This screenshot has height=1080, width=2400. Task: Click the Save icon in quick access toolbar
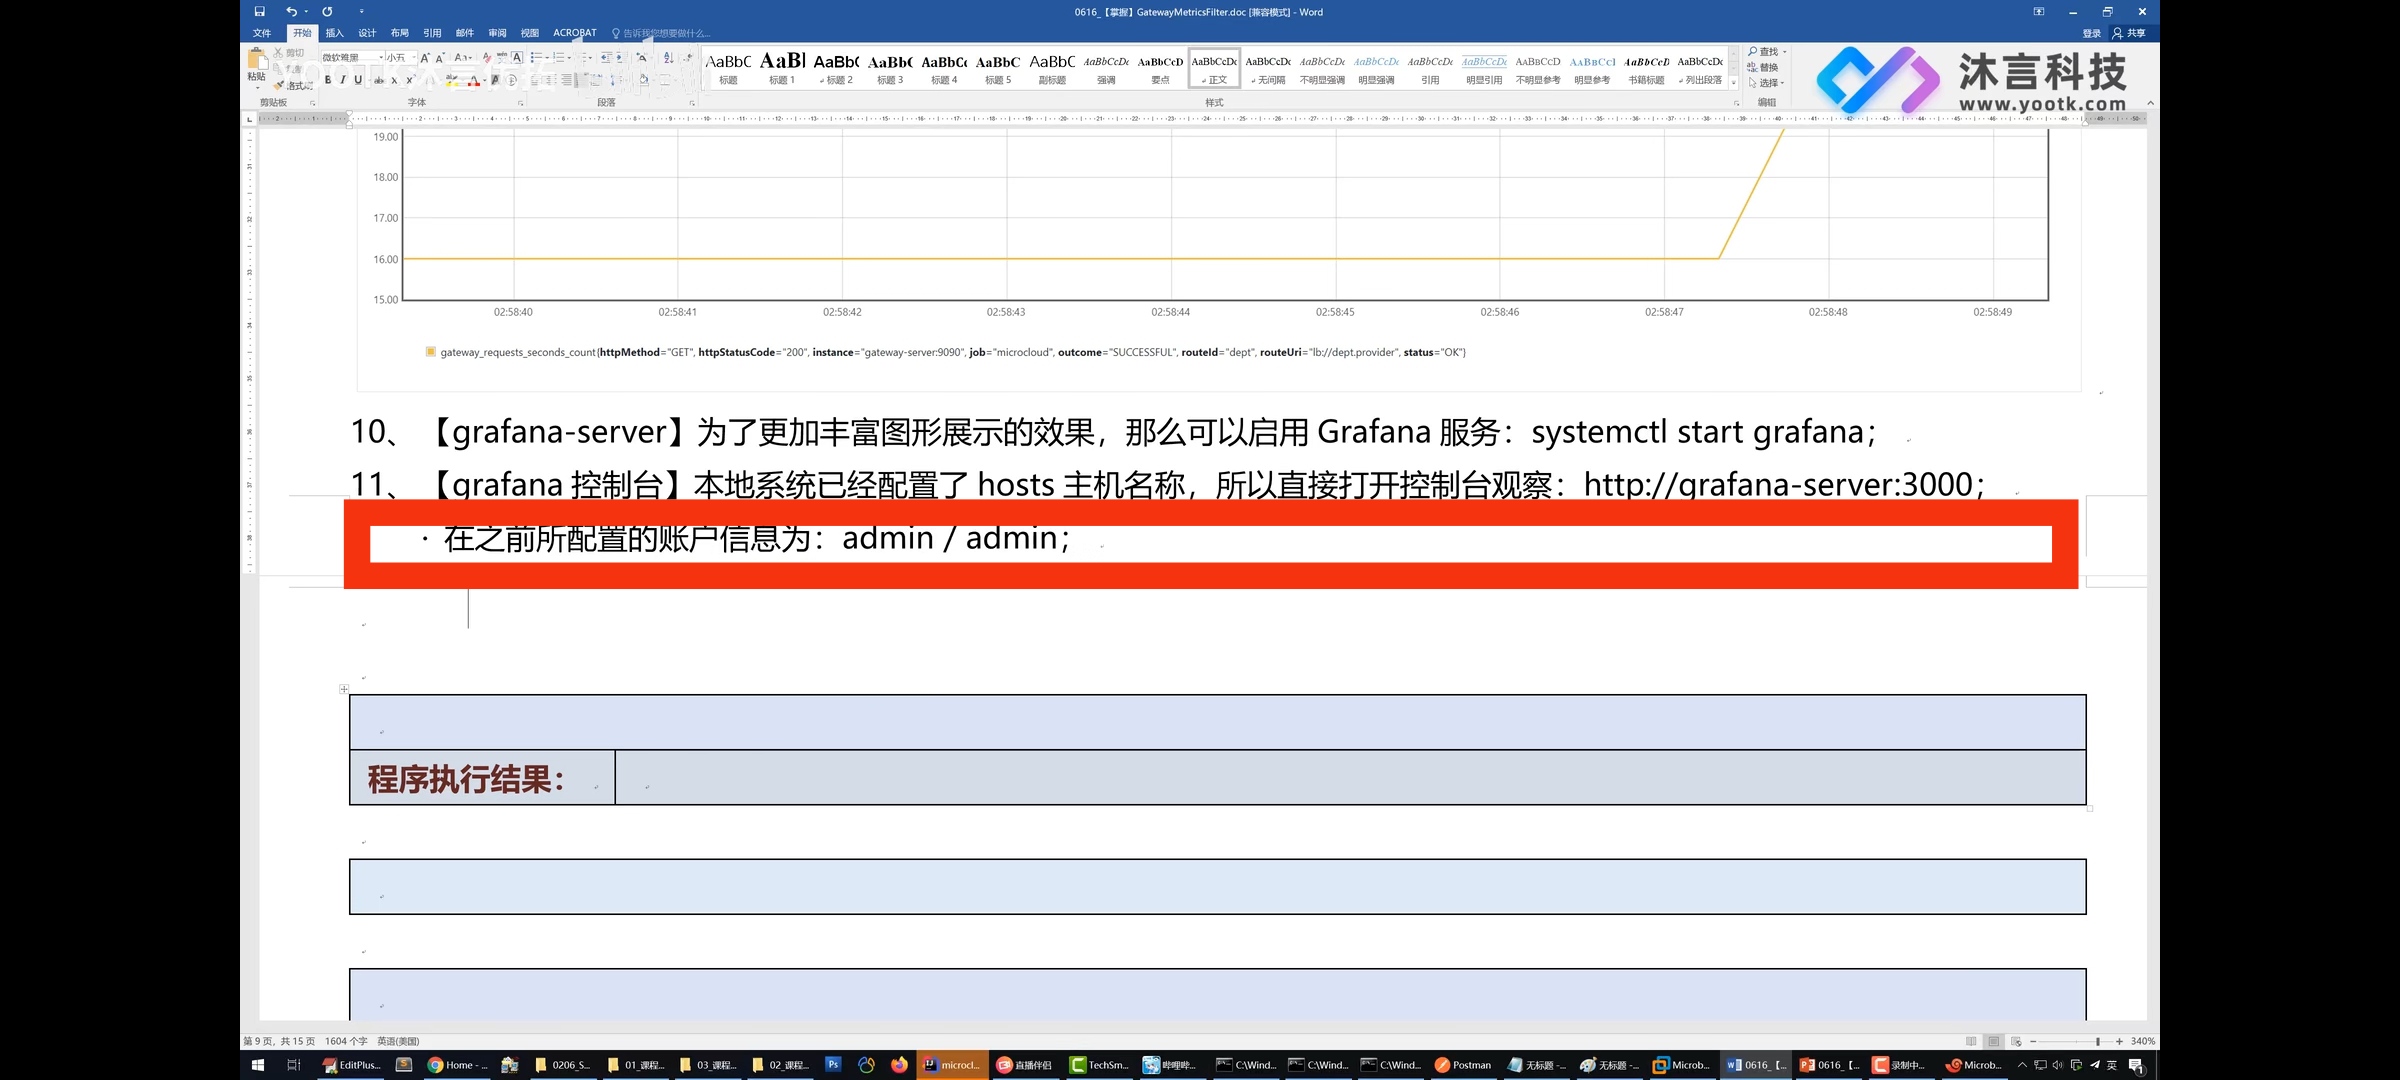pyautogui.click(x=259, y=12)
